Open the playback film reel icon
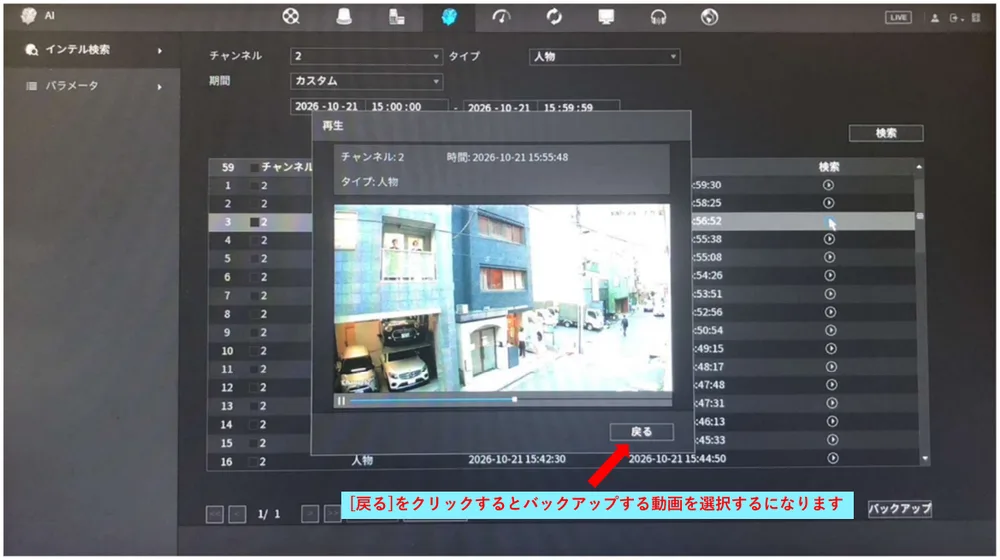Screen dimensions: 1000x560 click(291, 16)
